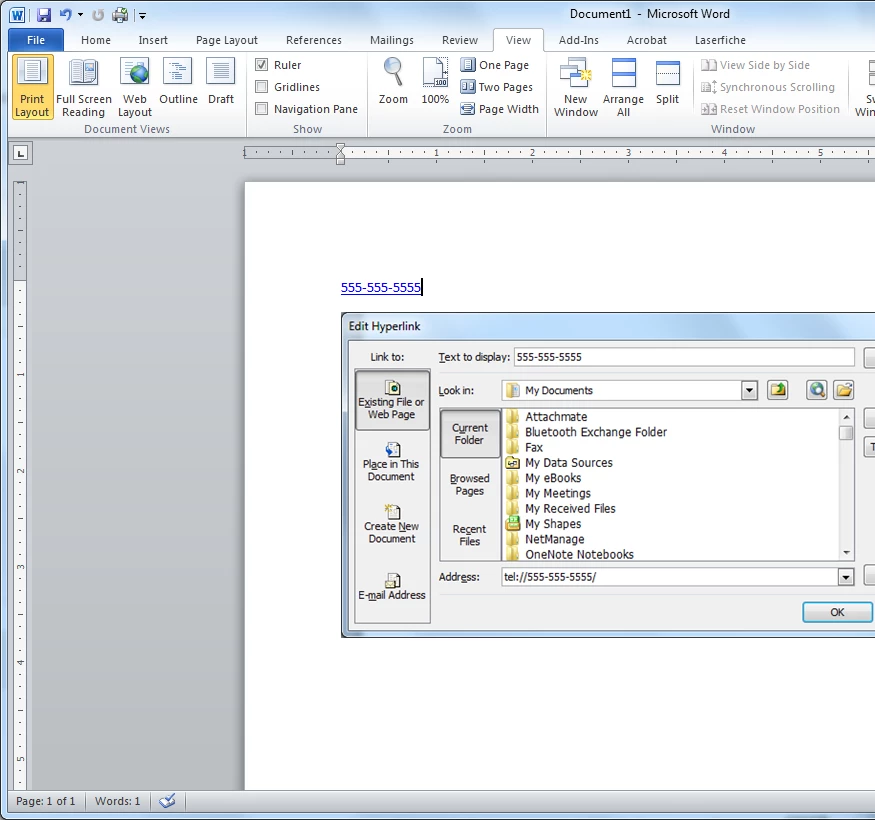
Task: Open the File tab
Action: [36, 40]
